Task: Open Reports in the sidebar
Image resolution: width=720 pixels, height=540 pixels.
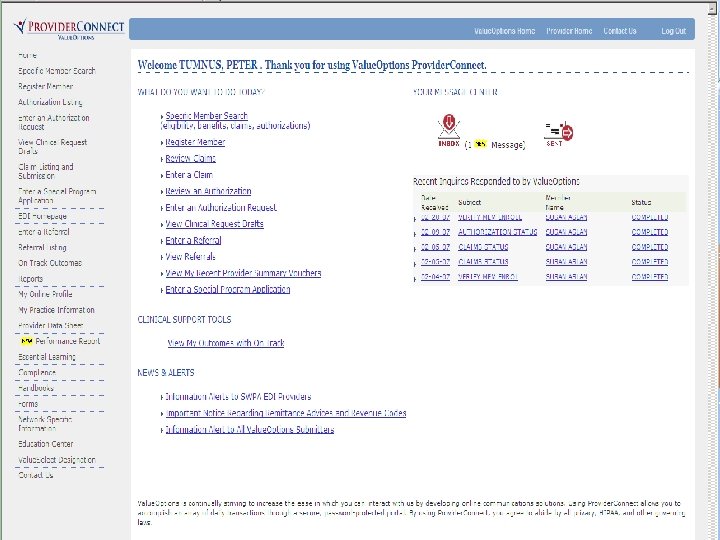Action: pyautogui.click(x=31, y=279)
